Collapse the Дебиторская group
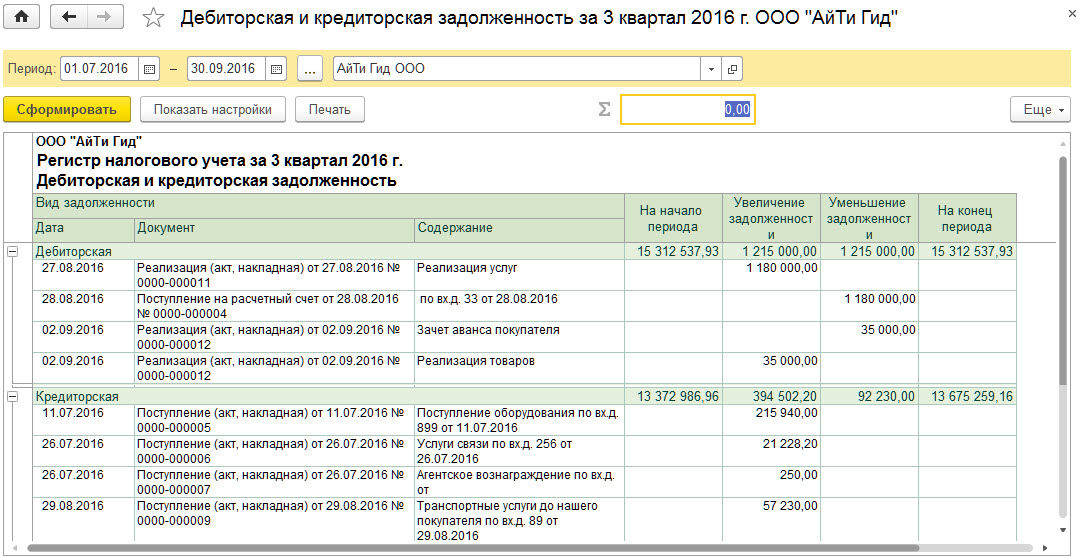The image size is (1079, 557). (12, 252)
